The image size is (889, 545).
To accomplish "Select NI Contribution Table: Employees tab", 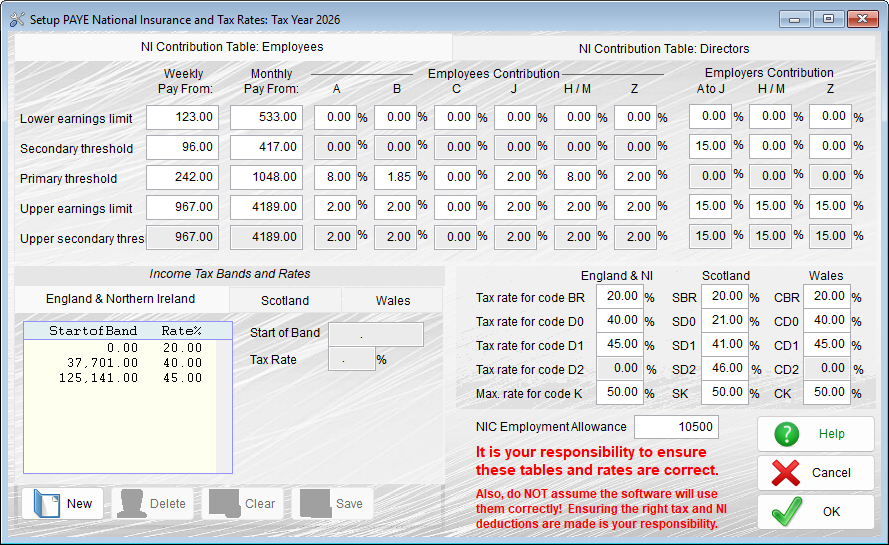I will tap(232, 47).
